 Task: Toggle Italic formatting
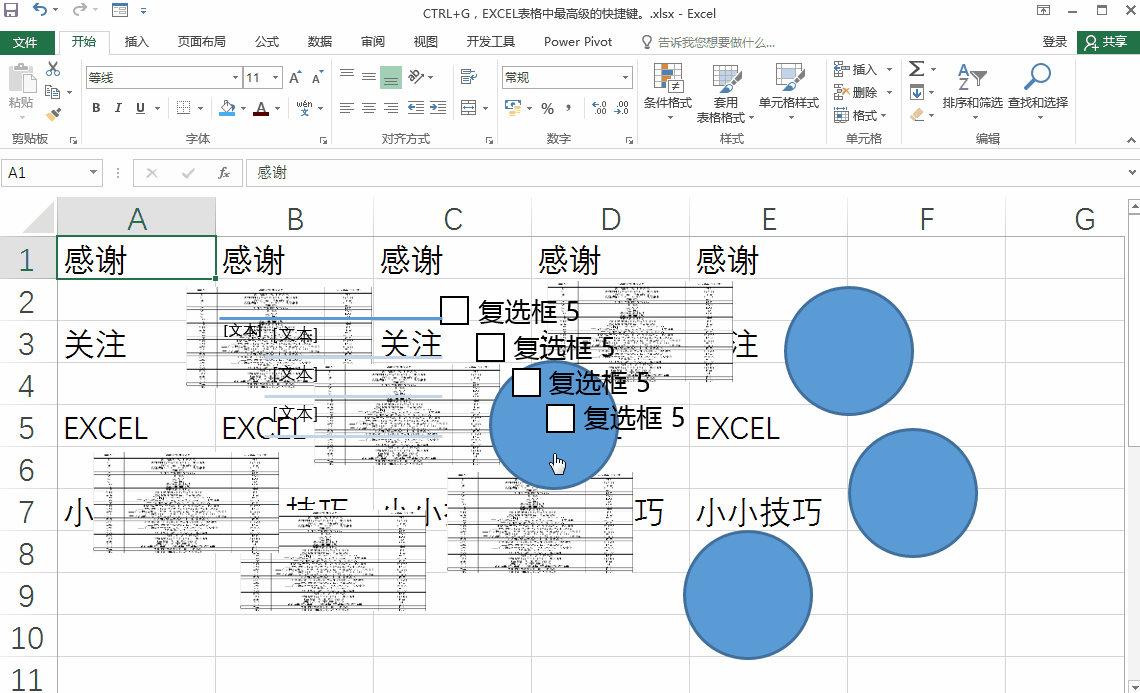(118, 108)
